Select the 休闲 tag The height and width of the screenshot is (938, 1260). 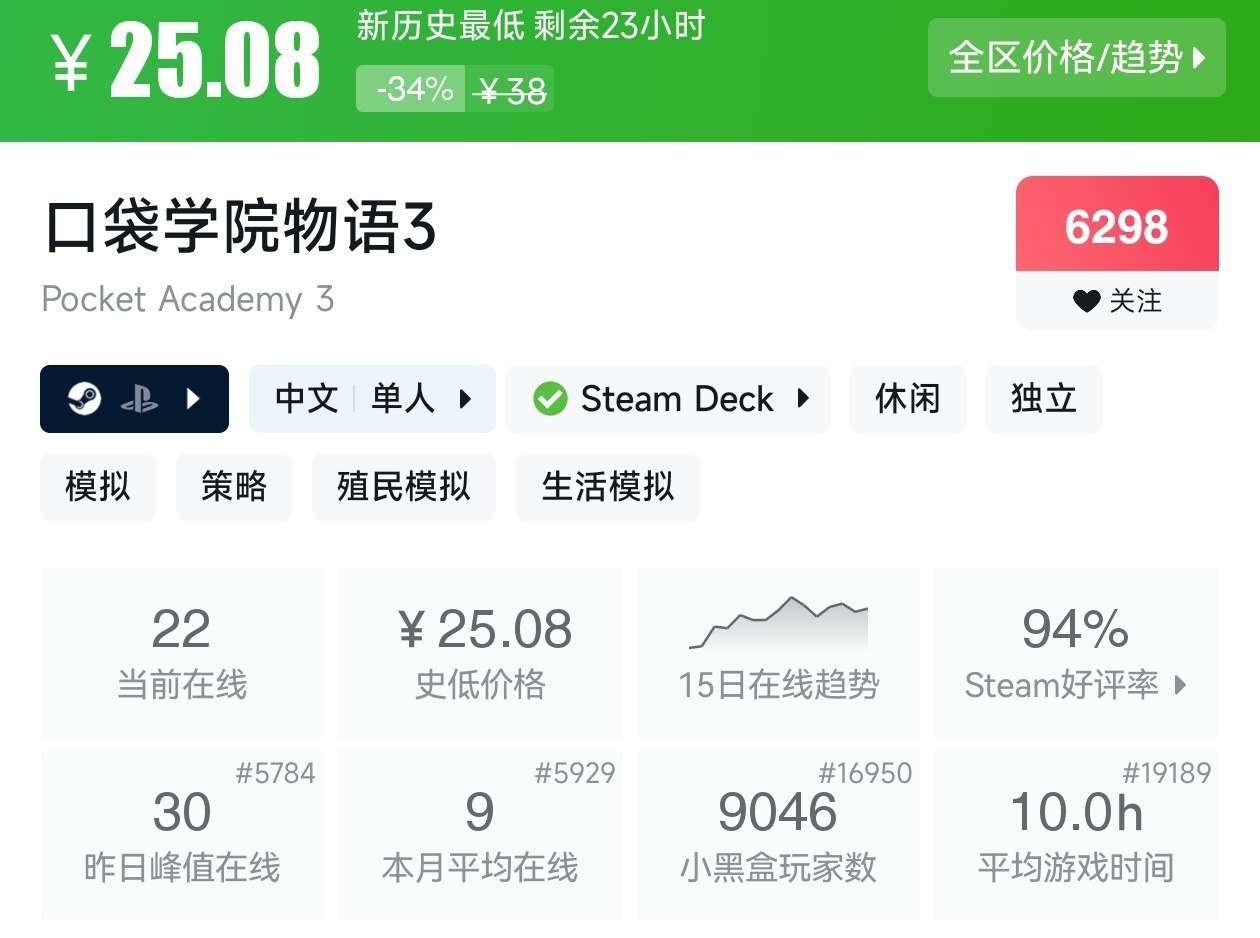coord(907,399)
